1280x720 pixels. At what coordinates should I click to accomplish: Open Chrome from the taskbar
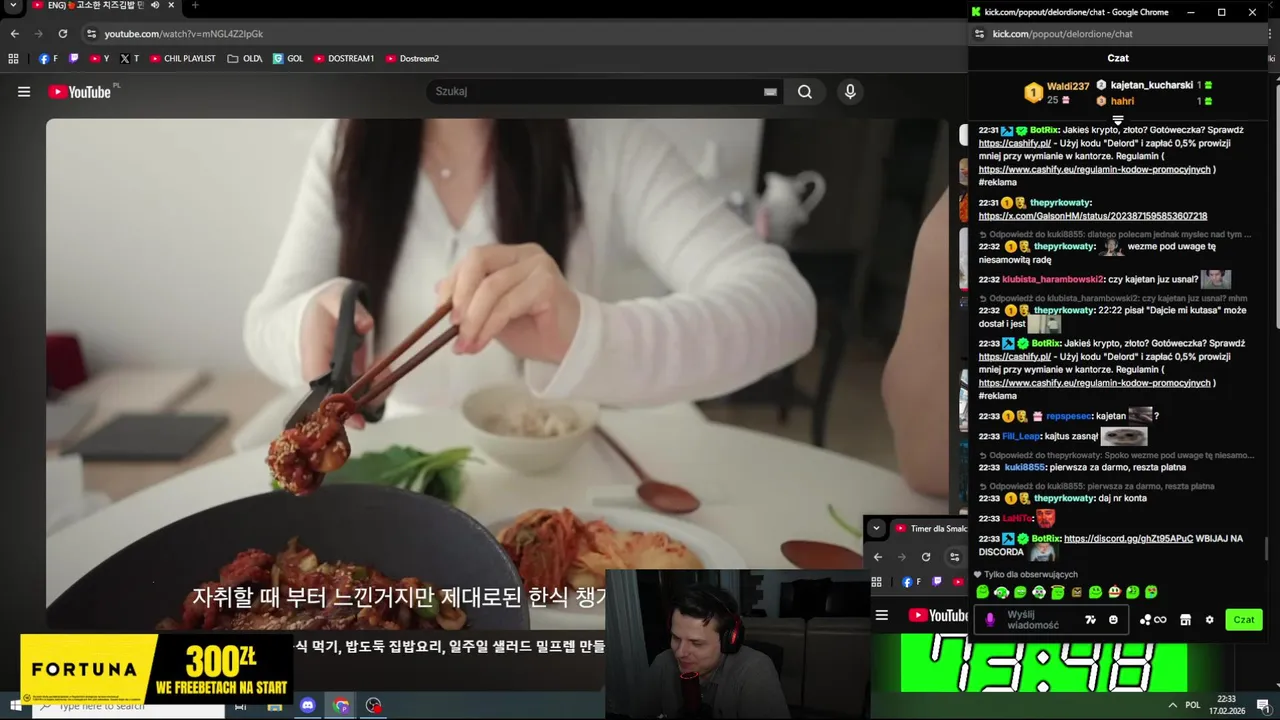point(341,706)
